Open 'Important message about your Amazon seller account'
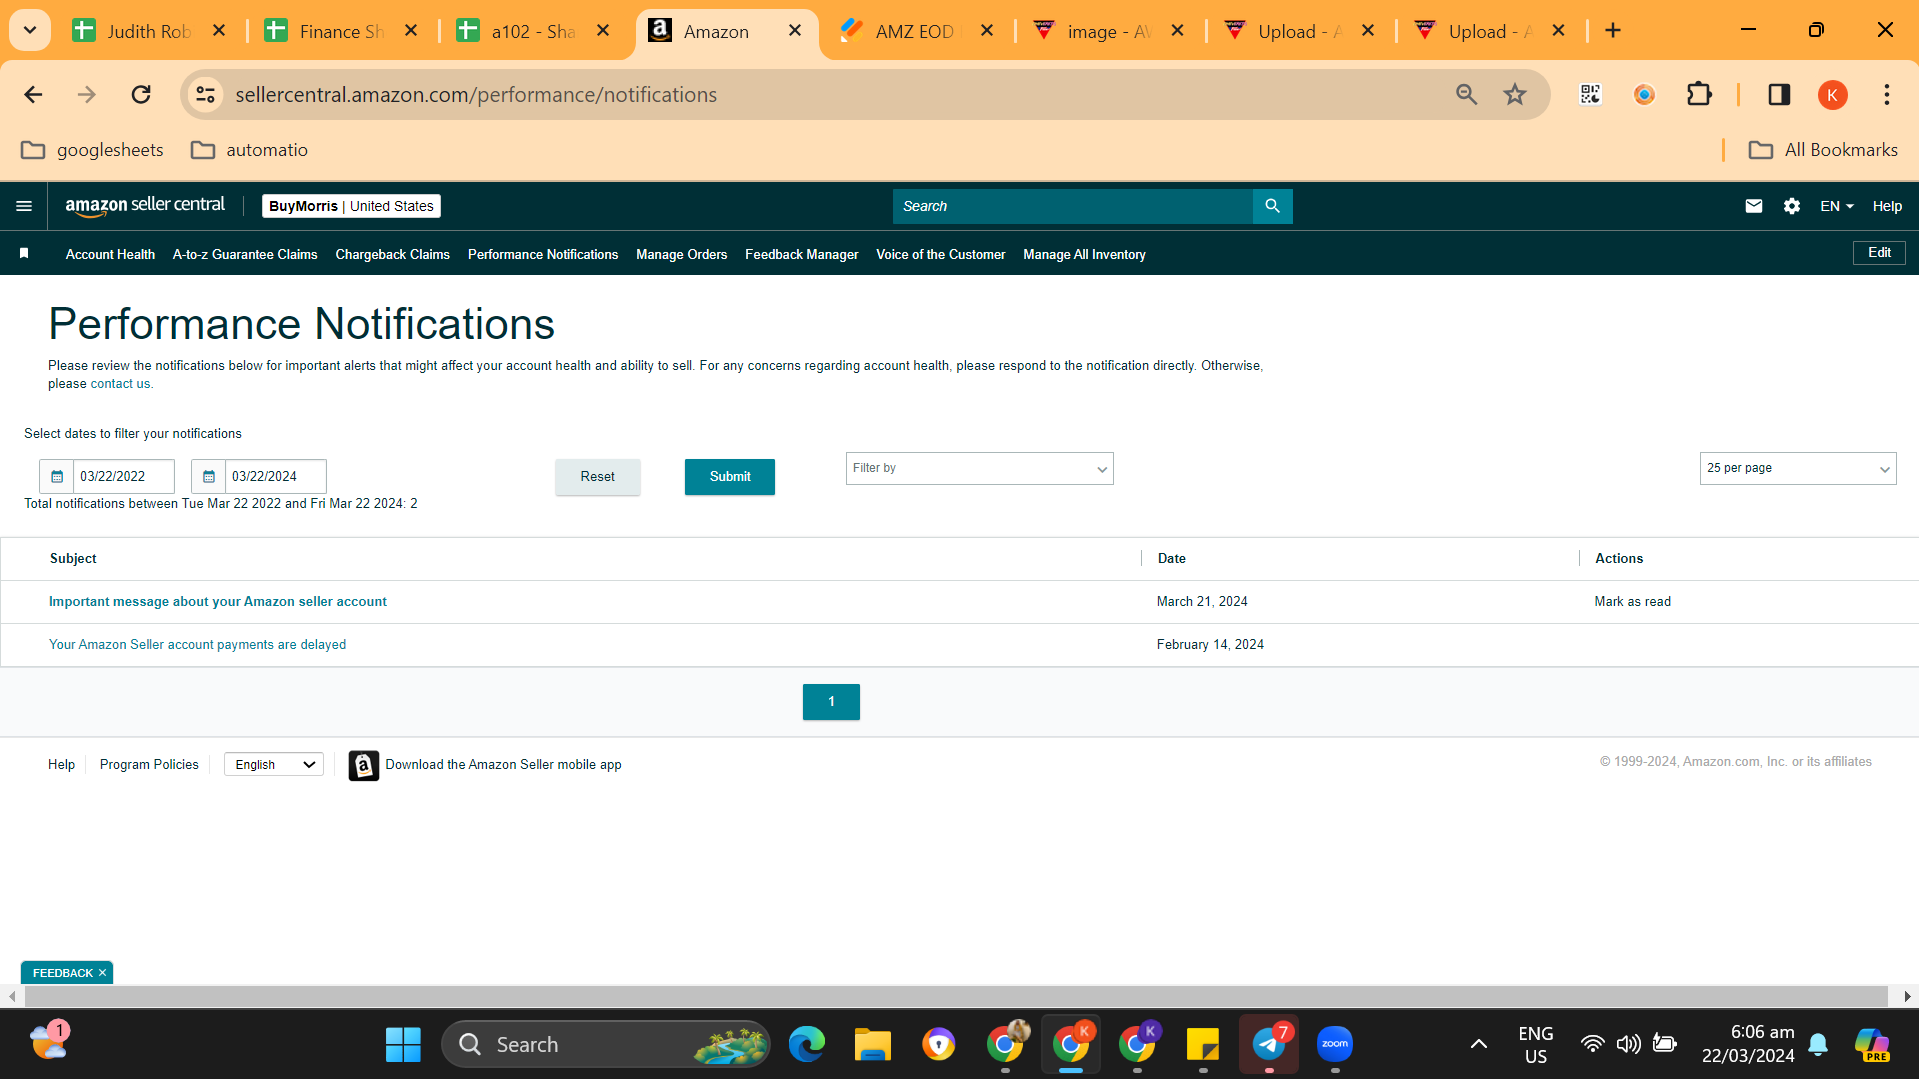 [x=217, y=602]
